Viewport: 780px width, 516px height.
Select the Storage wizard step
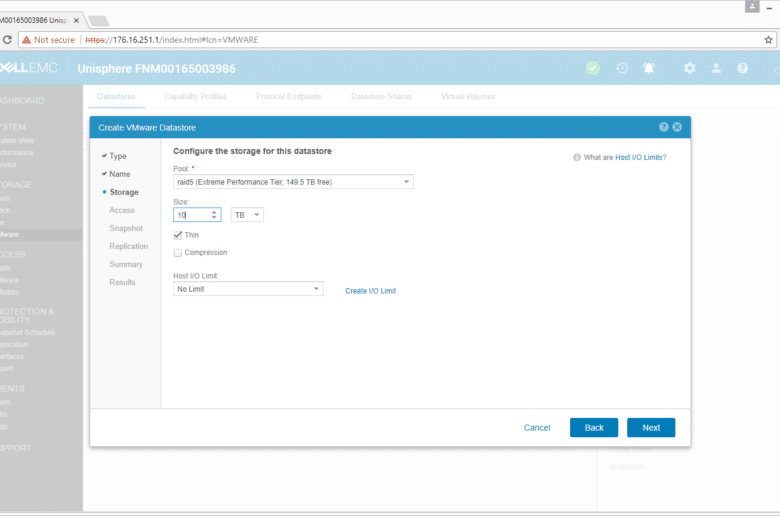point(124,192)
